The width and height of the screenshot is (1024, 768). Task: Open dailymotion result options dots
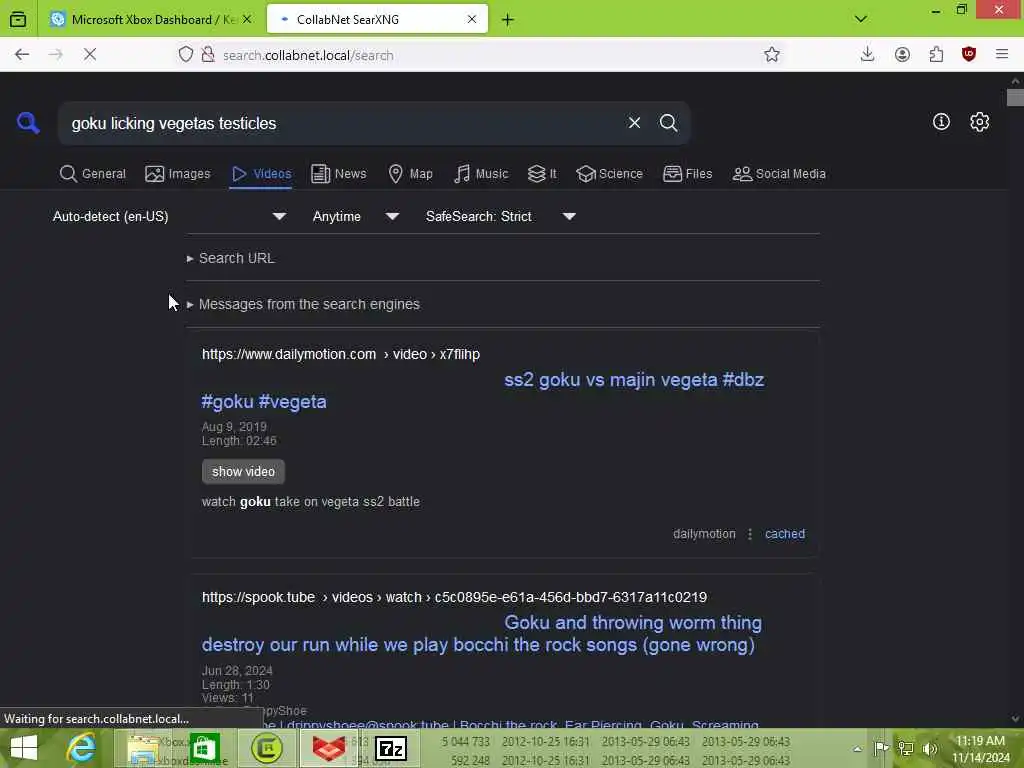coord(750,534)
